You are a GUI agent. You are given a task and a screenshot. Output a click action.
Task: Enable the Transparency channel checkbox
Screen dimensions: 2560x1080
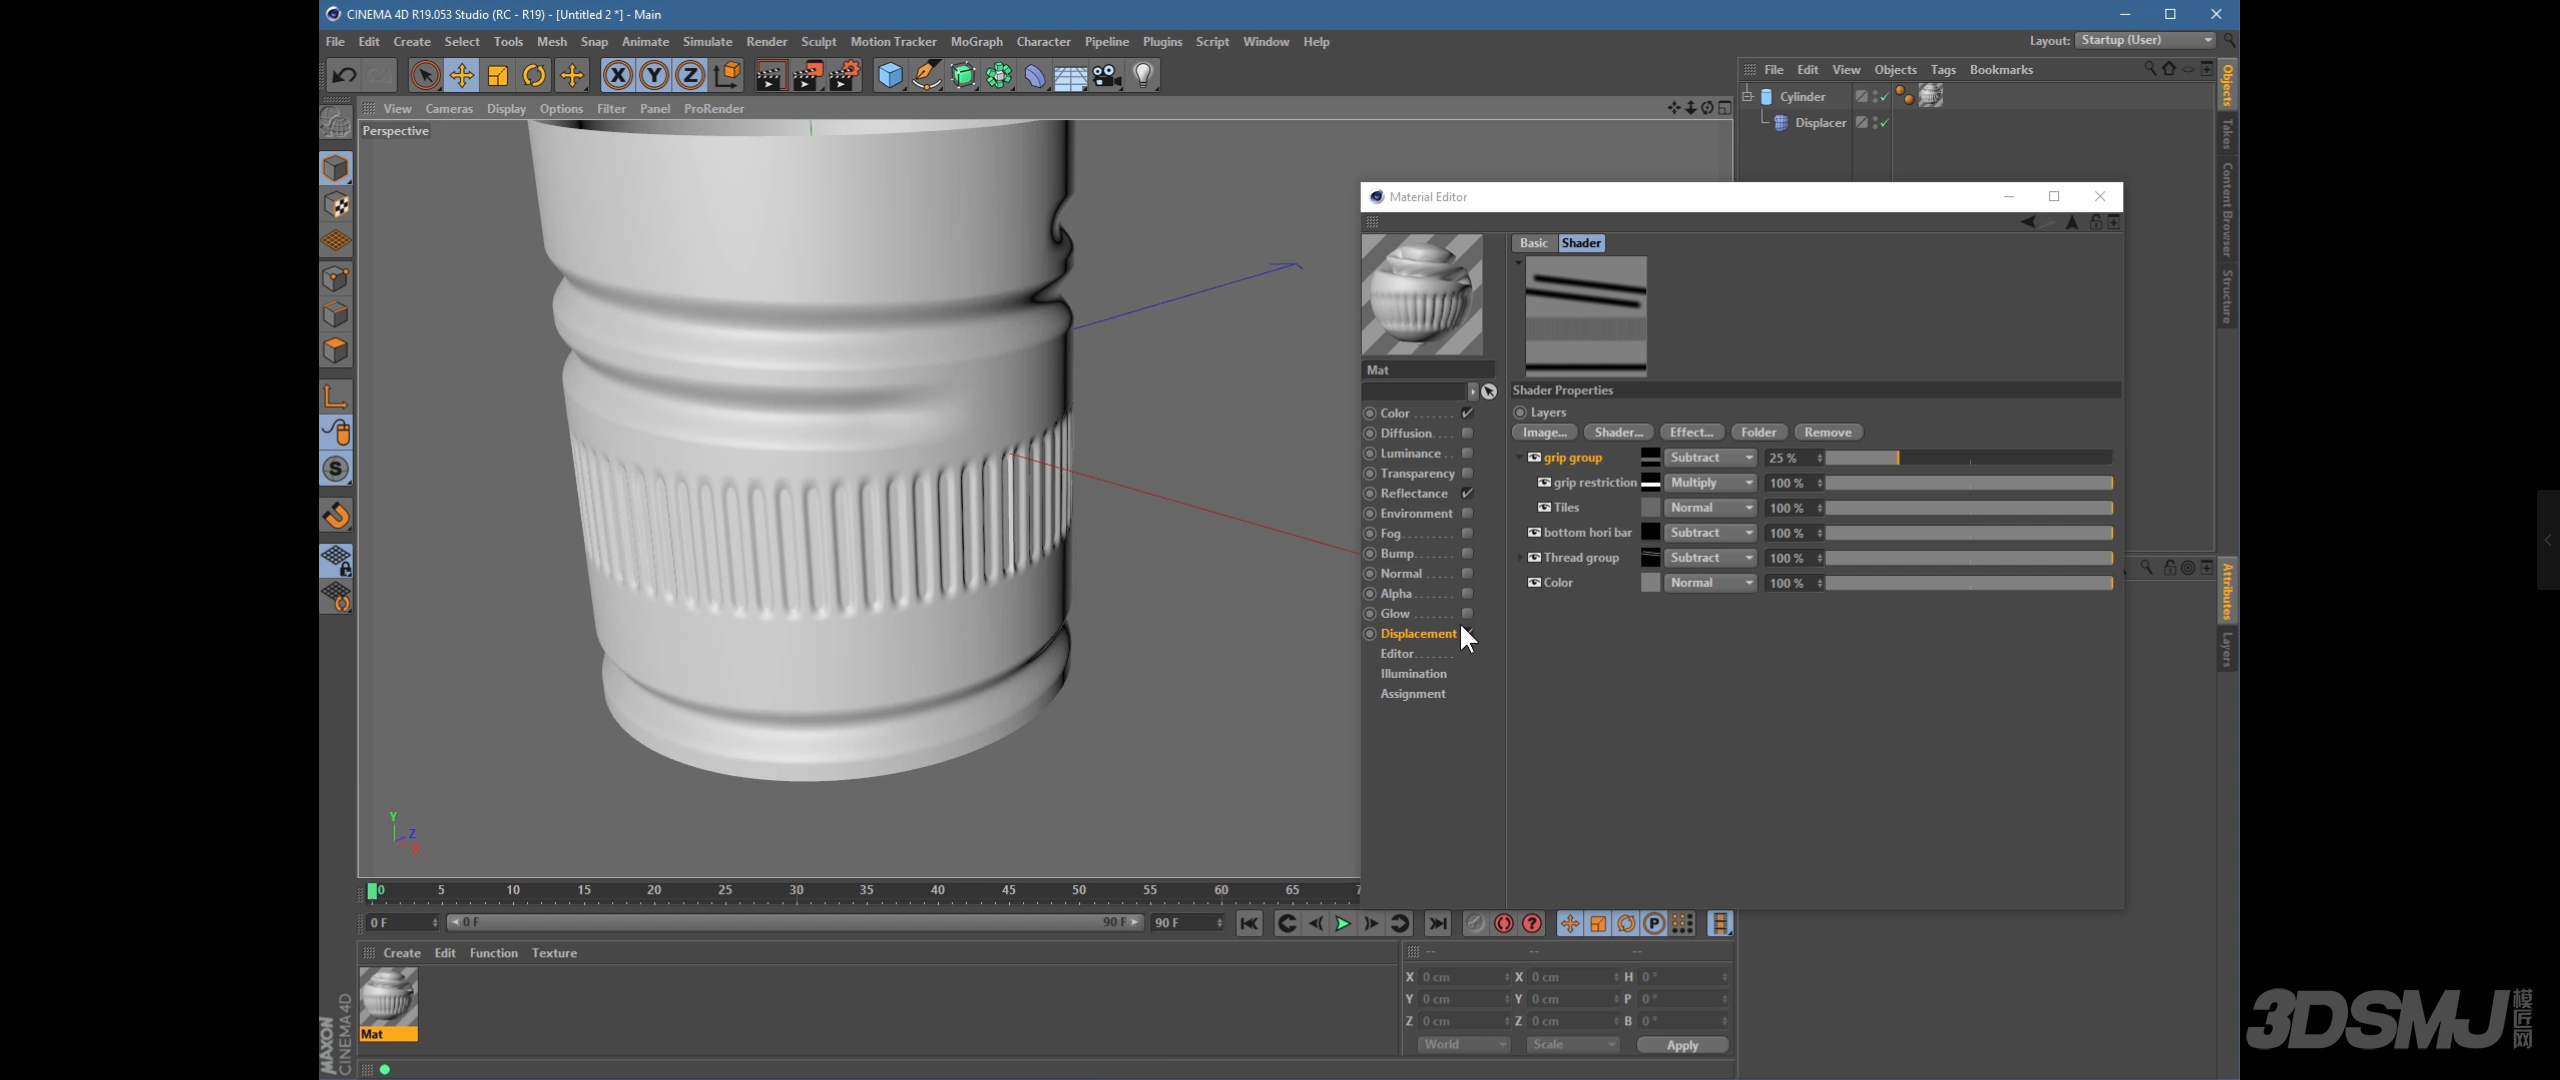(1467, 473)
